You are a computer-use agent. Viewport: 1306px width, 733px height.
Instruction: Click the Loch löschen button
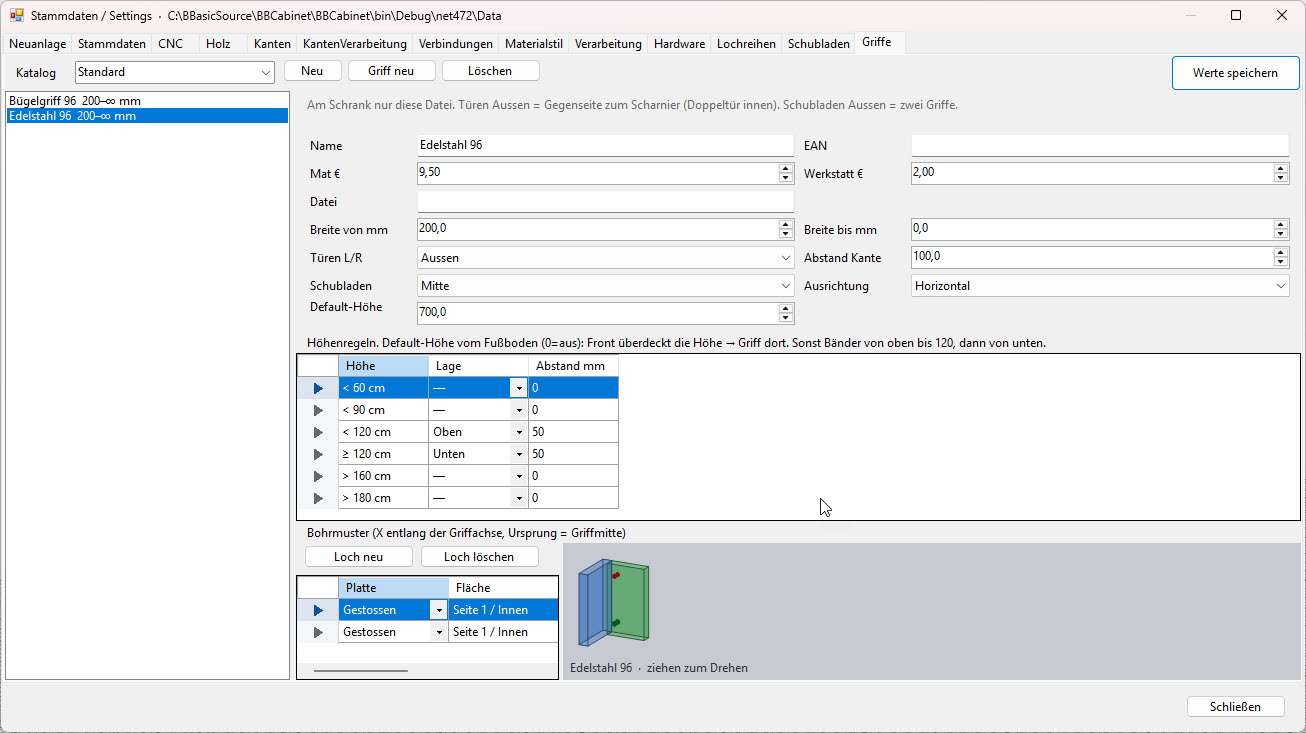click(479, 557)
